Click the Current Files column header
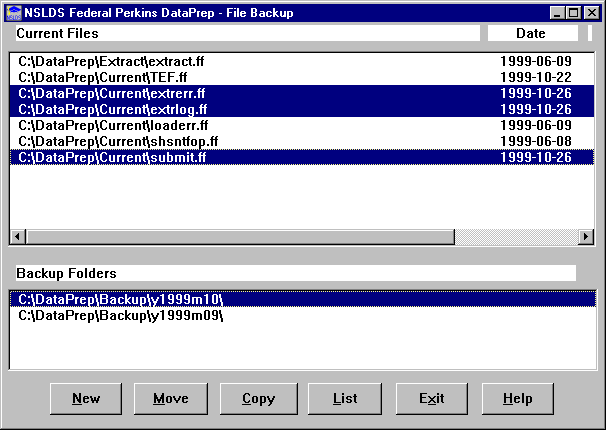Screen dimensions: 606x430 248,33
